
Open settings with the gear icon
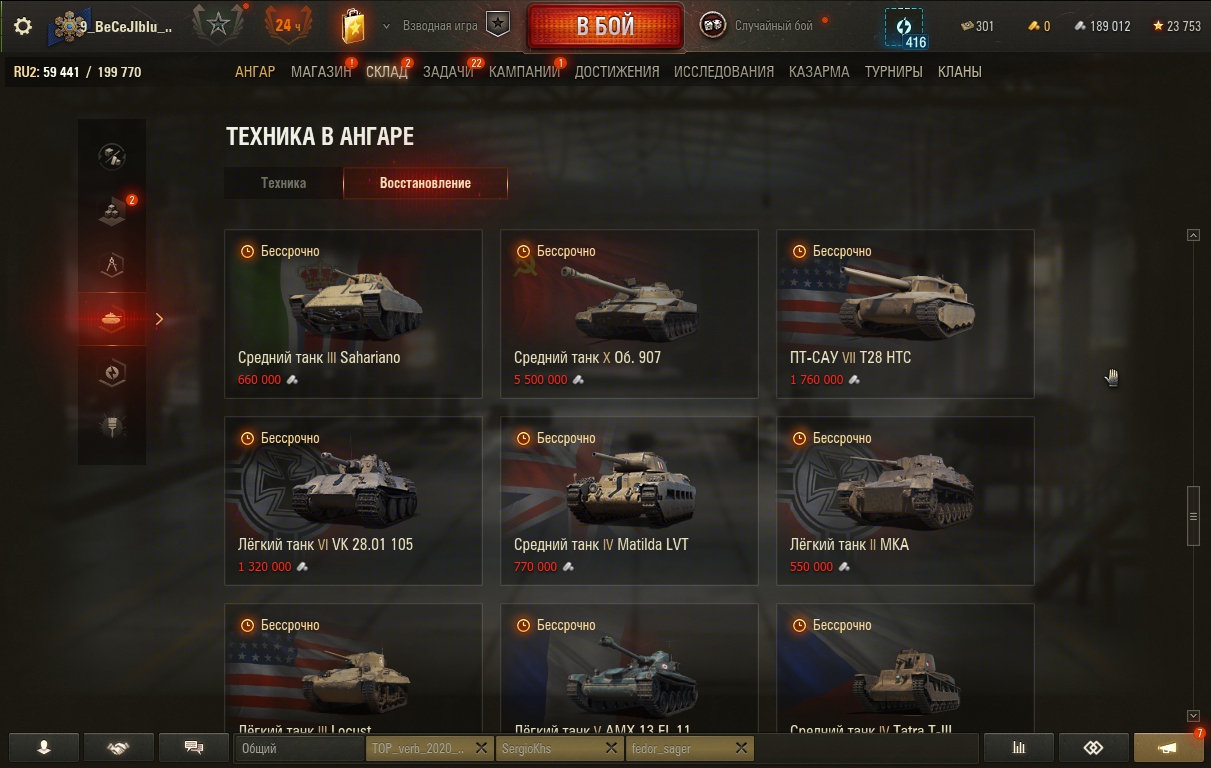click(22, 26)
